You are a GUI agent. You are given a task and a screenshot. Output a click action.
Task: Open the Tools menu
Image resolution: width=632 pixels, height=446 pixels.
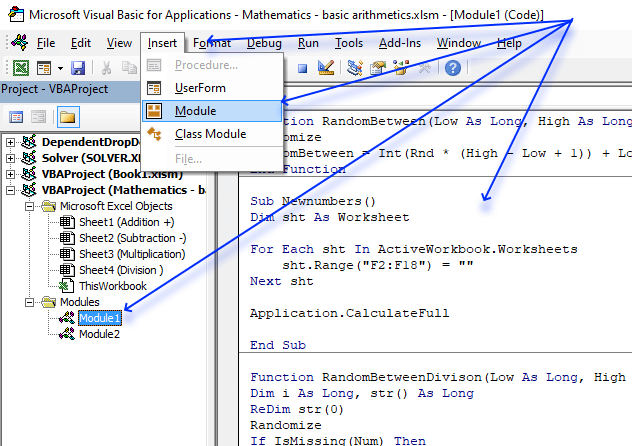point(349,43)
